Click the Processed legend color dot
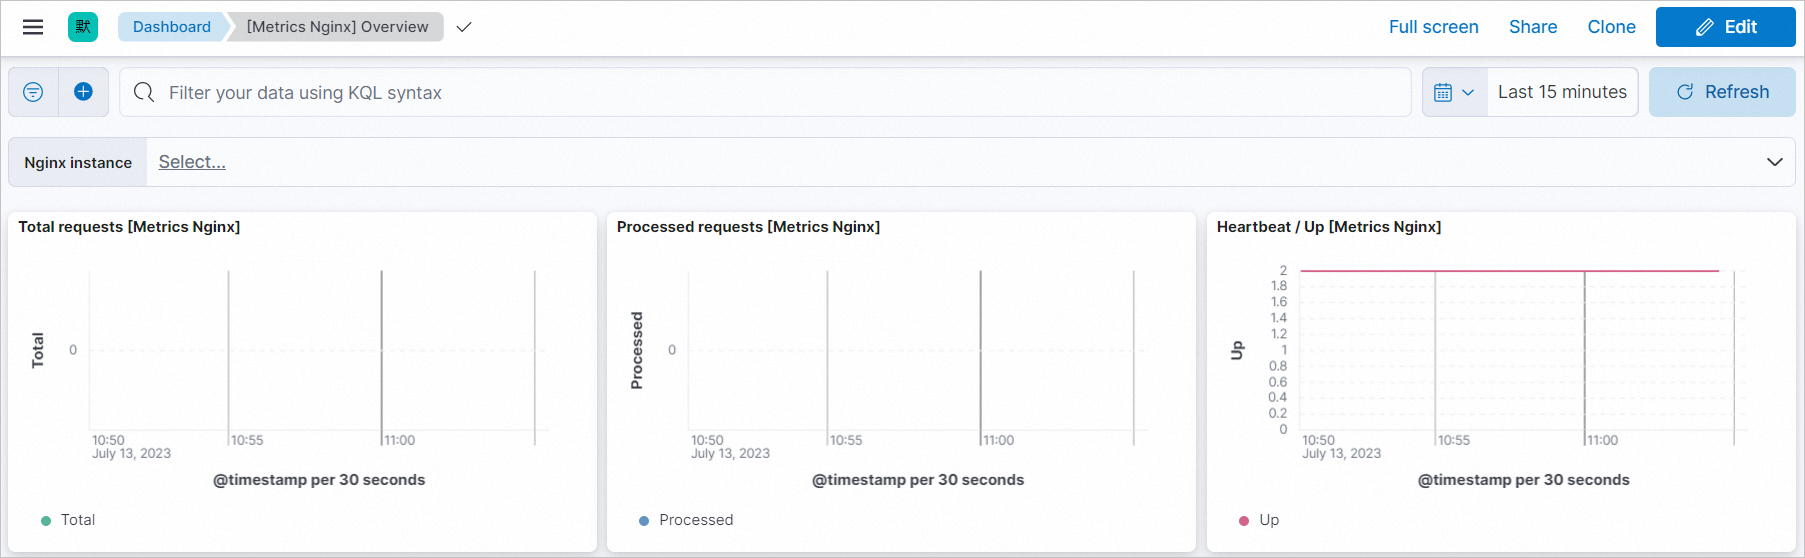The width and height of the screenshot is (1805, 558). (644, 520)
